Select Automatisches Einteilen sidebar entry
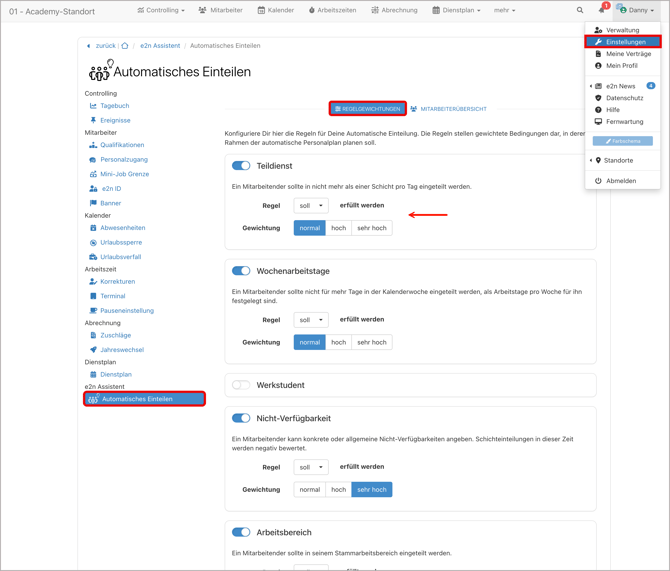The width and height of the screenshot is (670, 571). [144, 399]
